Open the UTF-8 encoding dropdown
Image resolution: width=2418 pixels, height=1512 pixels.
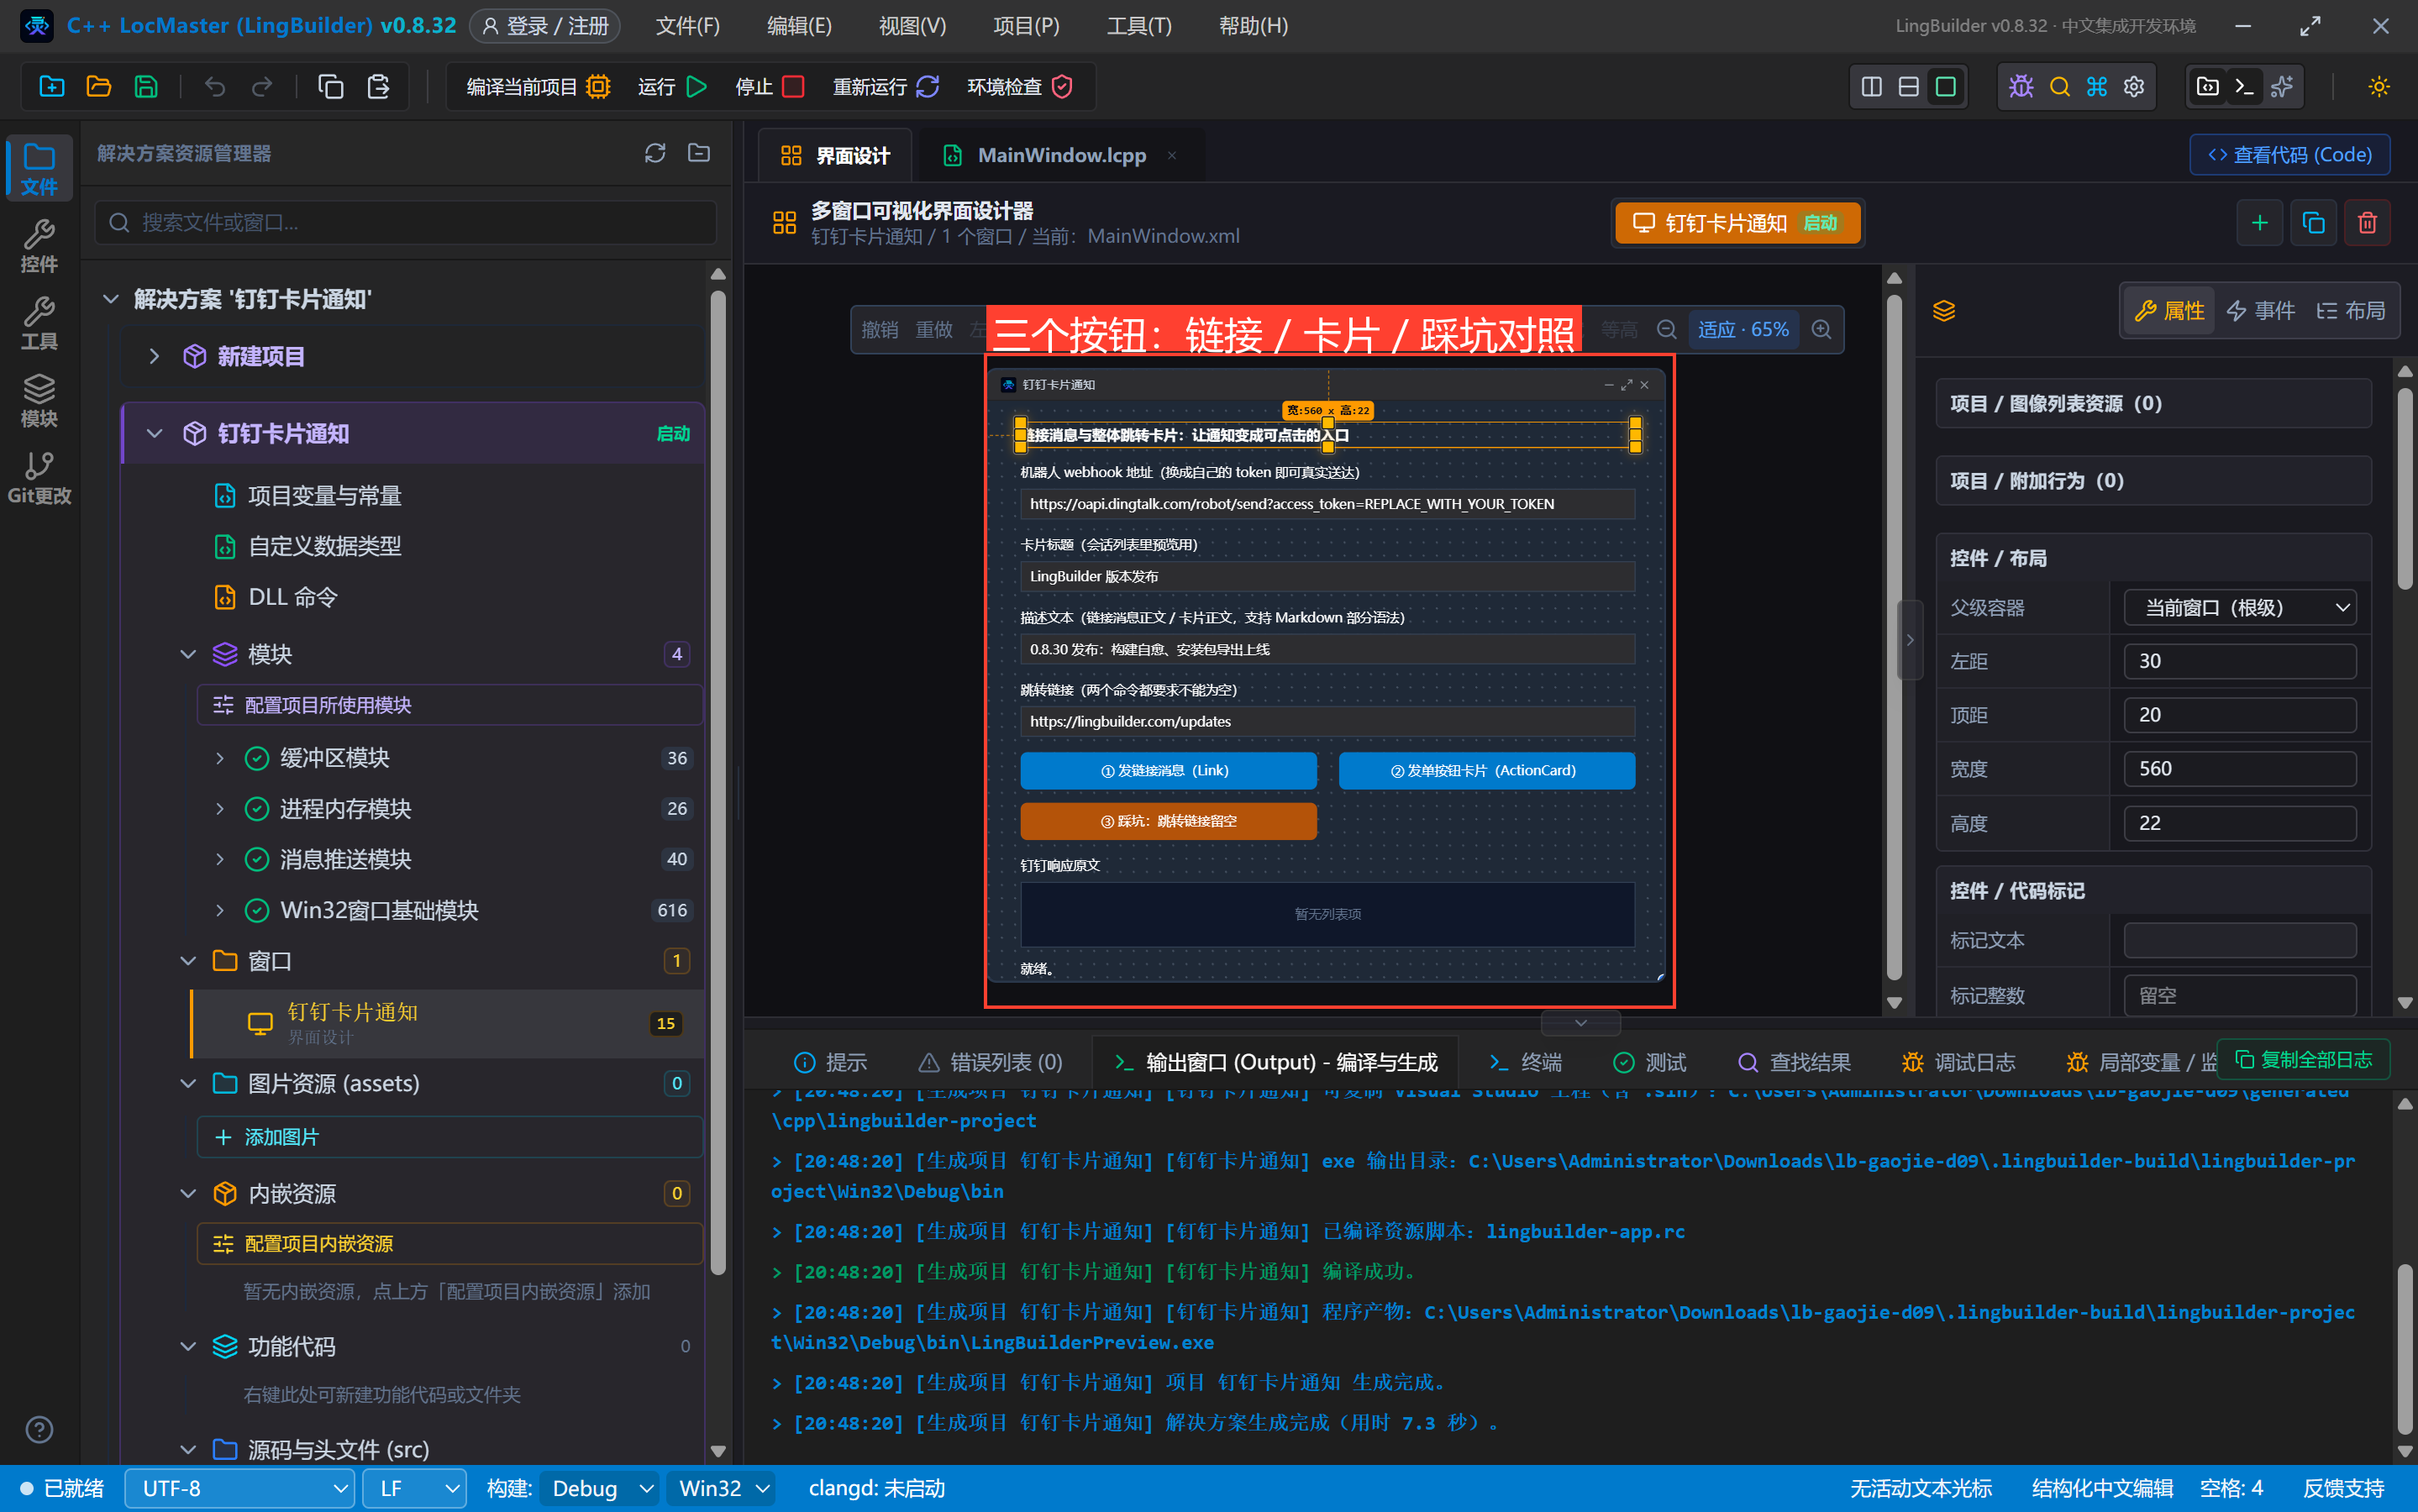point(239,1488)
